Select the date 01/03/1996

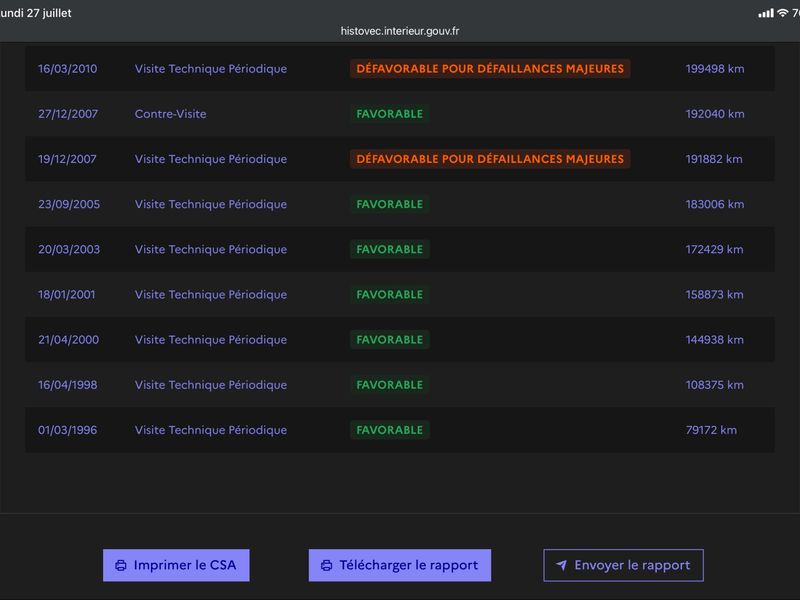(67, 430)
